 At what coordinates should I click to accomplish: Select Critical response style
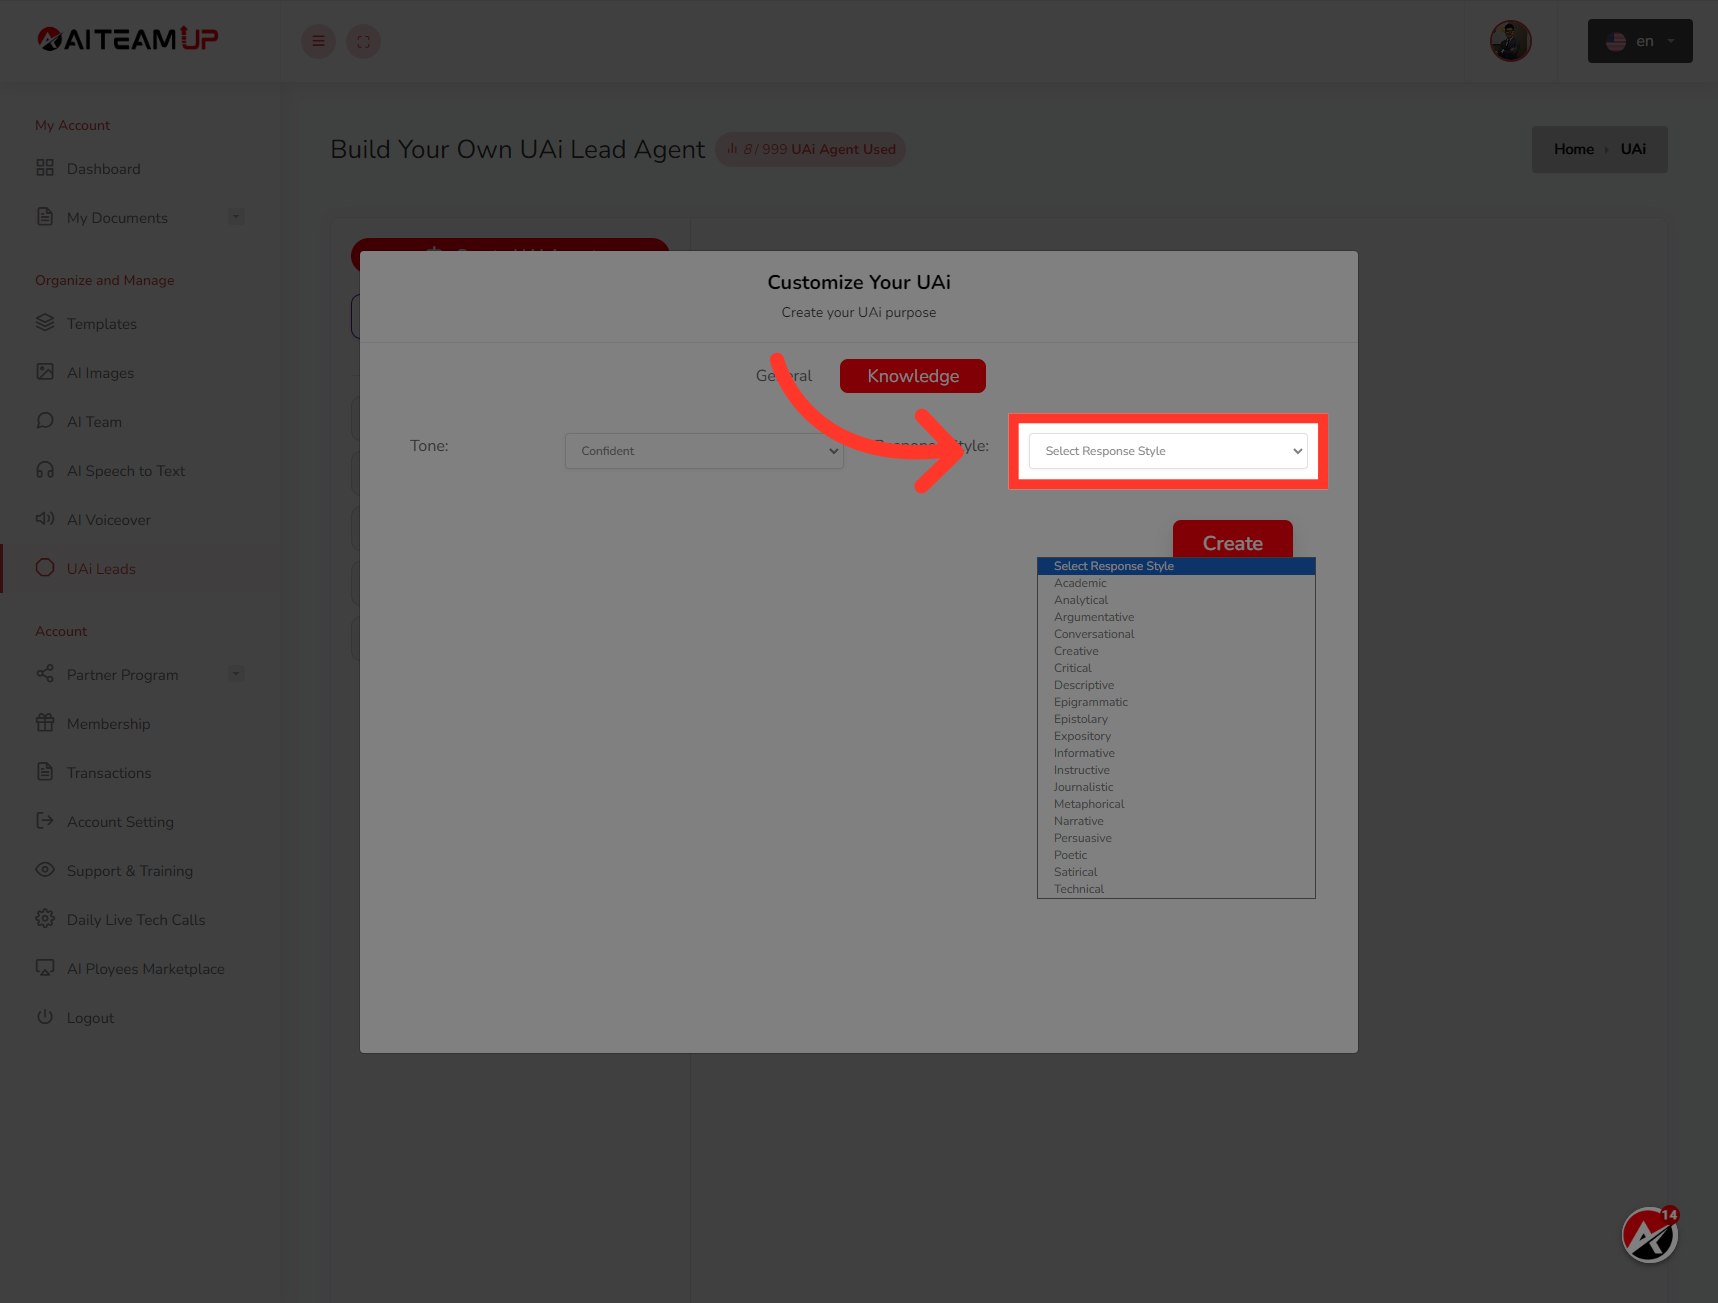click(1176, 668)
